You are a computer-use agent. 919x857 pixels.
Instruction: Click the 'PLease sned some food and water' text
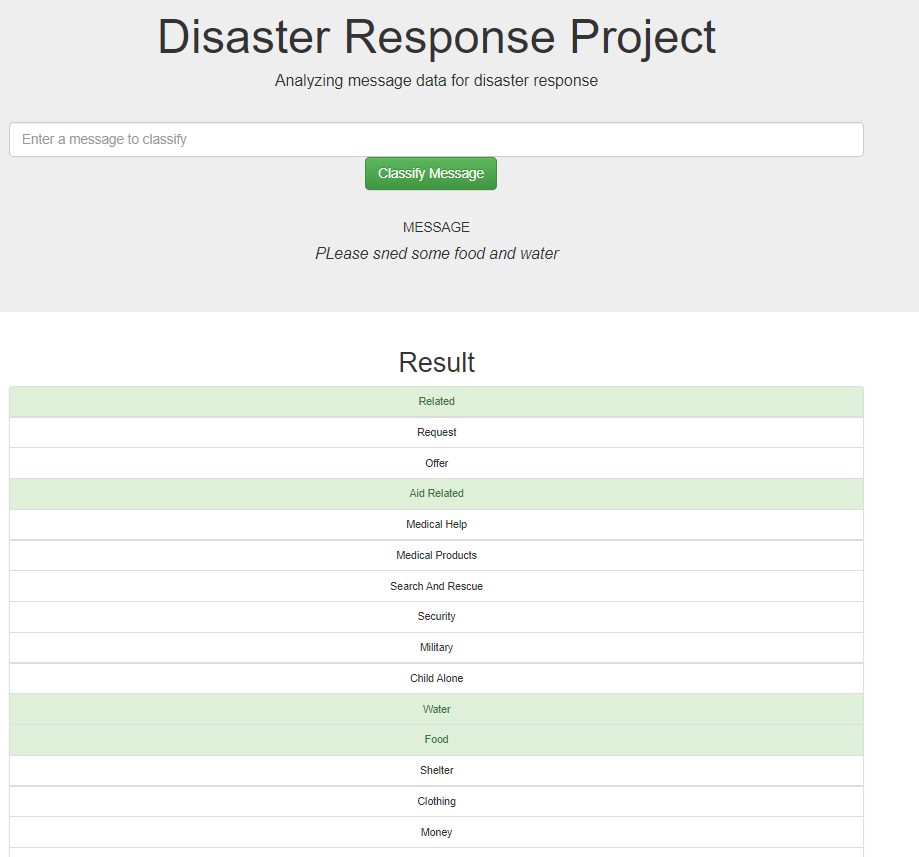[437, 253]
